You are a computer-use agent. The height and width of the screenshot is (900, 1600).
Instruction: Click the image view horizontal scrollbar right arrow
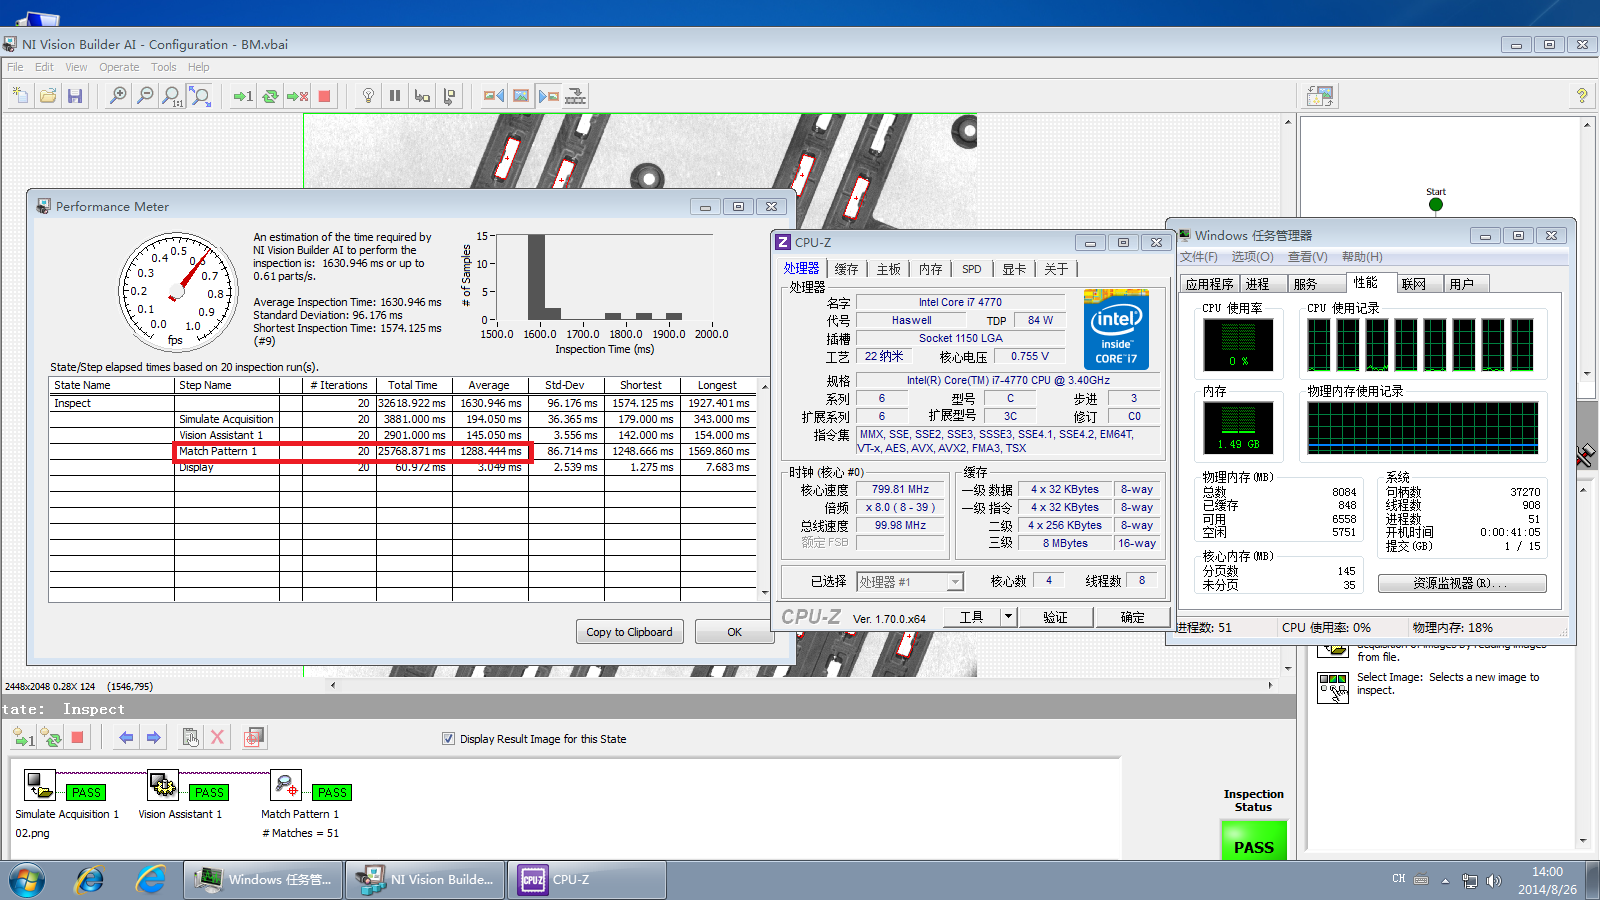click(1270, 685)
